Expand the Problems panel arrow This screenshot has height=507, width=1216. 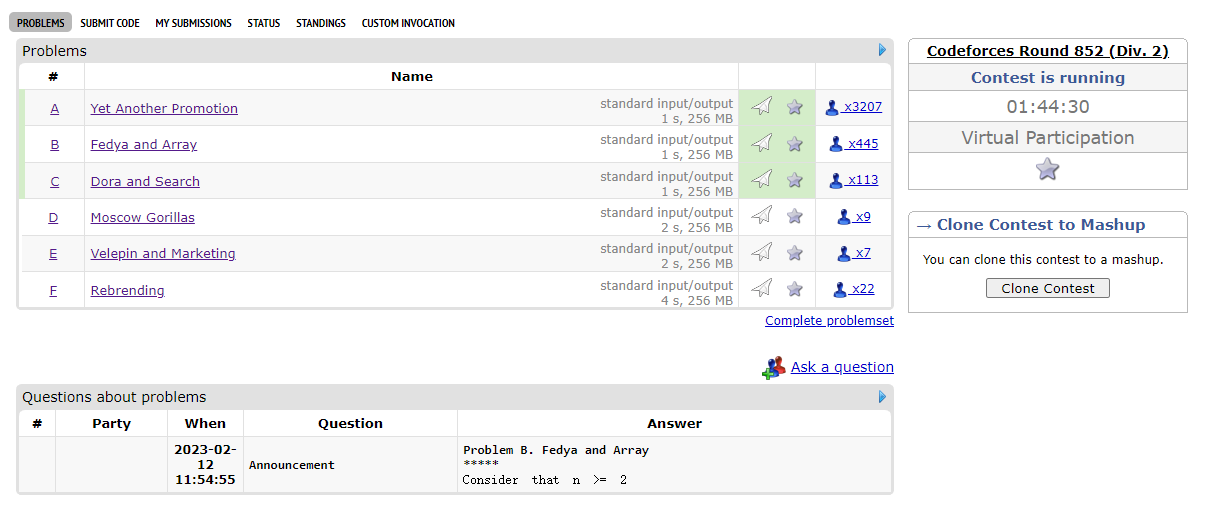click(882, 50)
